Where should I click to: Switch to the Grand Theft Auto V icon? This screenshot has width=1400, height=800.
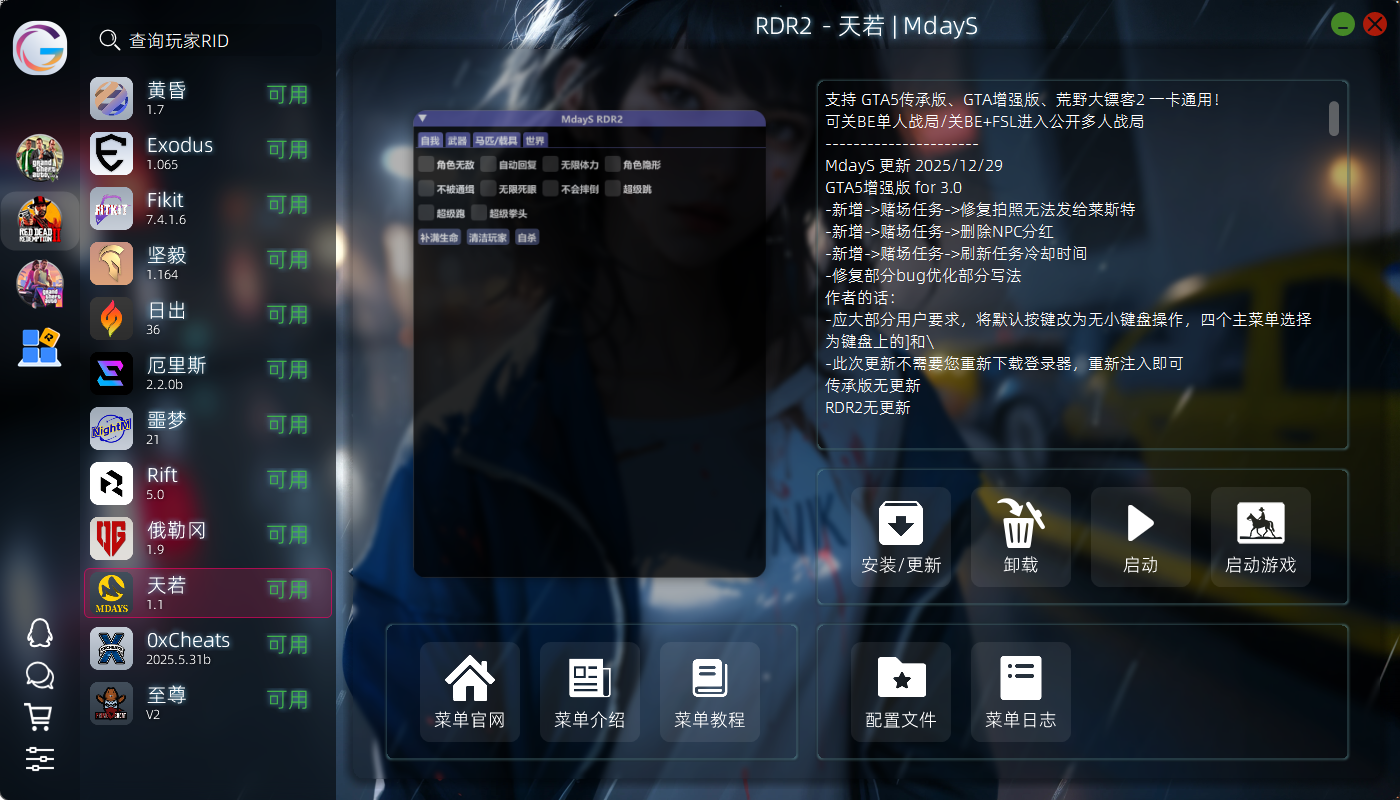tap(40, 158)
